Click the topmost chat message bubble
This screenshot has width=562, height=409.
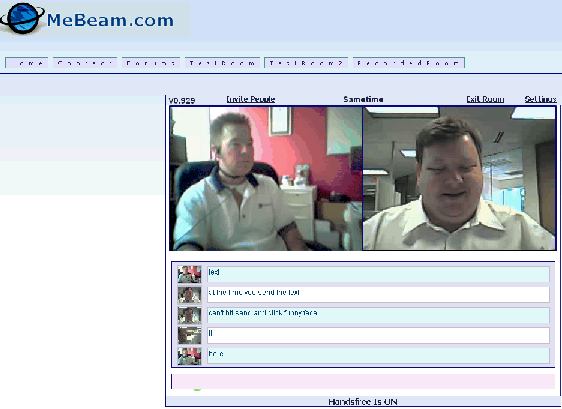(378, 274)
